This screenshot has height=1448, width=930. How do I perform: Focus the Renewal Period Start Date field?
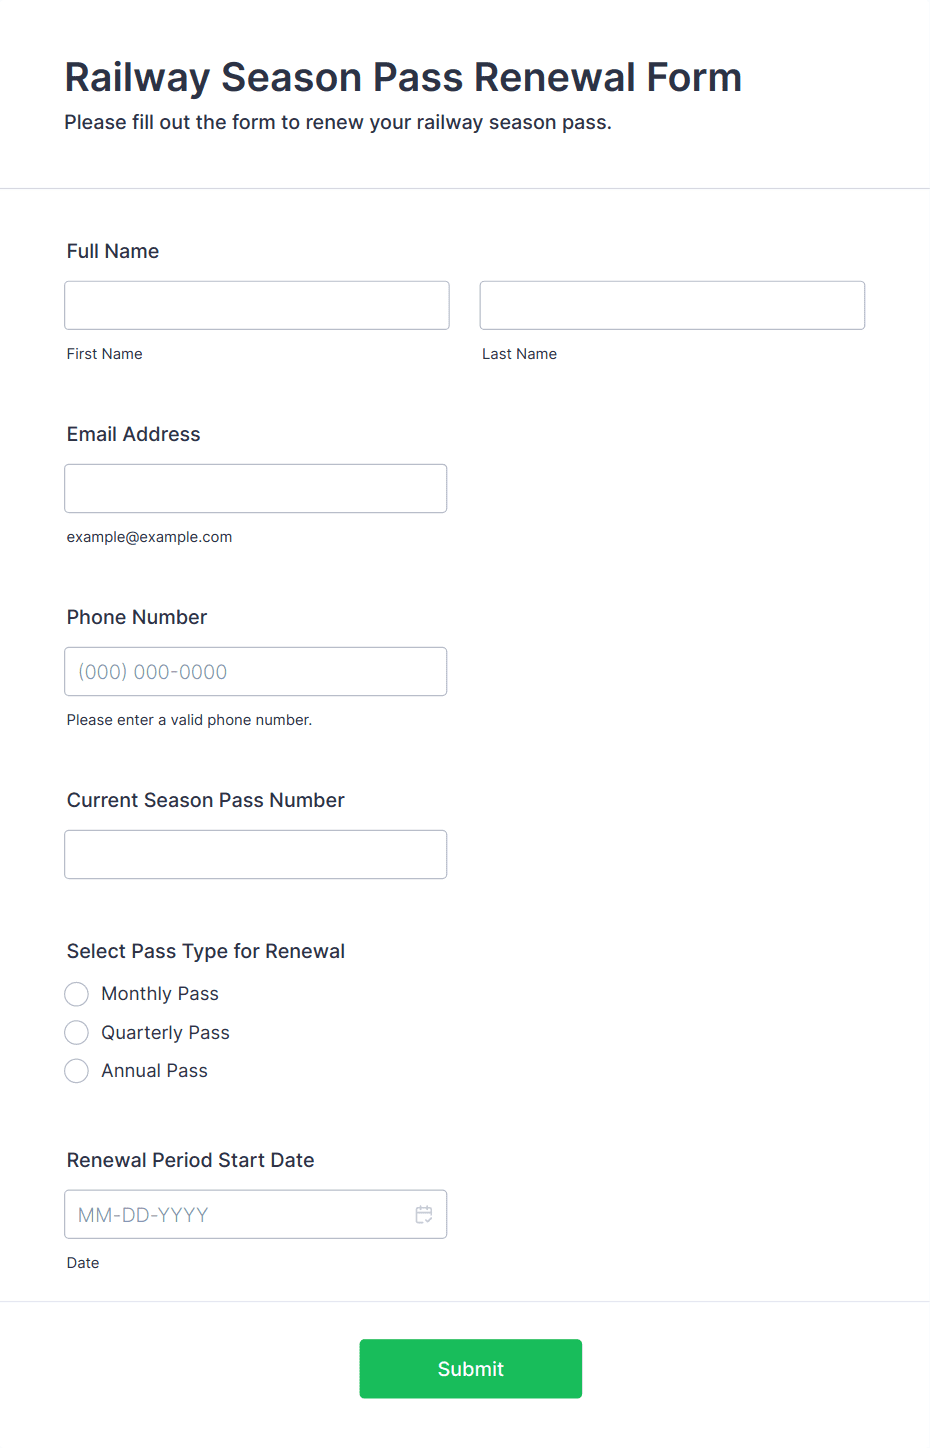256,1214
